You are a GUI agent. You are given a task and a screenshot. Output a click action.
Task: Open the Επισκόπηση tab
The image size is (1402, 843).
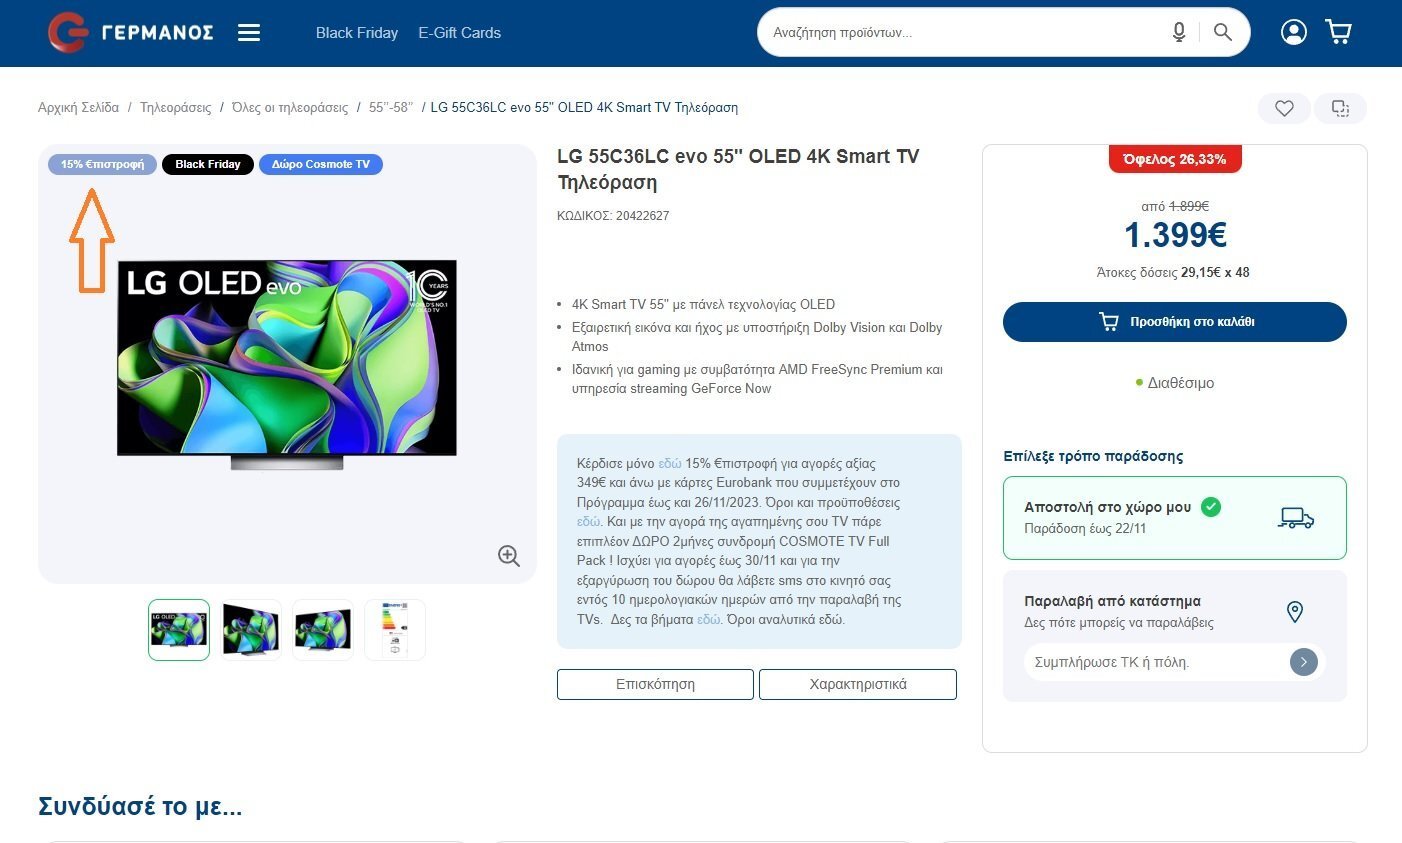point(655,684)
